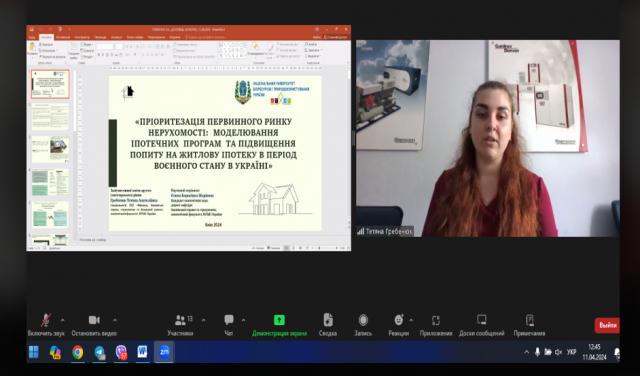Unmute the microphone in Zoom
Screen dimensions: 640x376
[46, 320]
